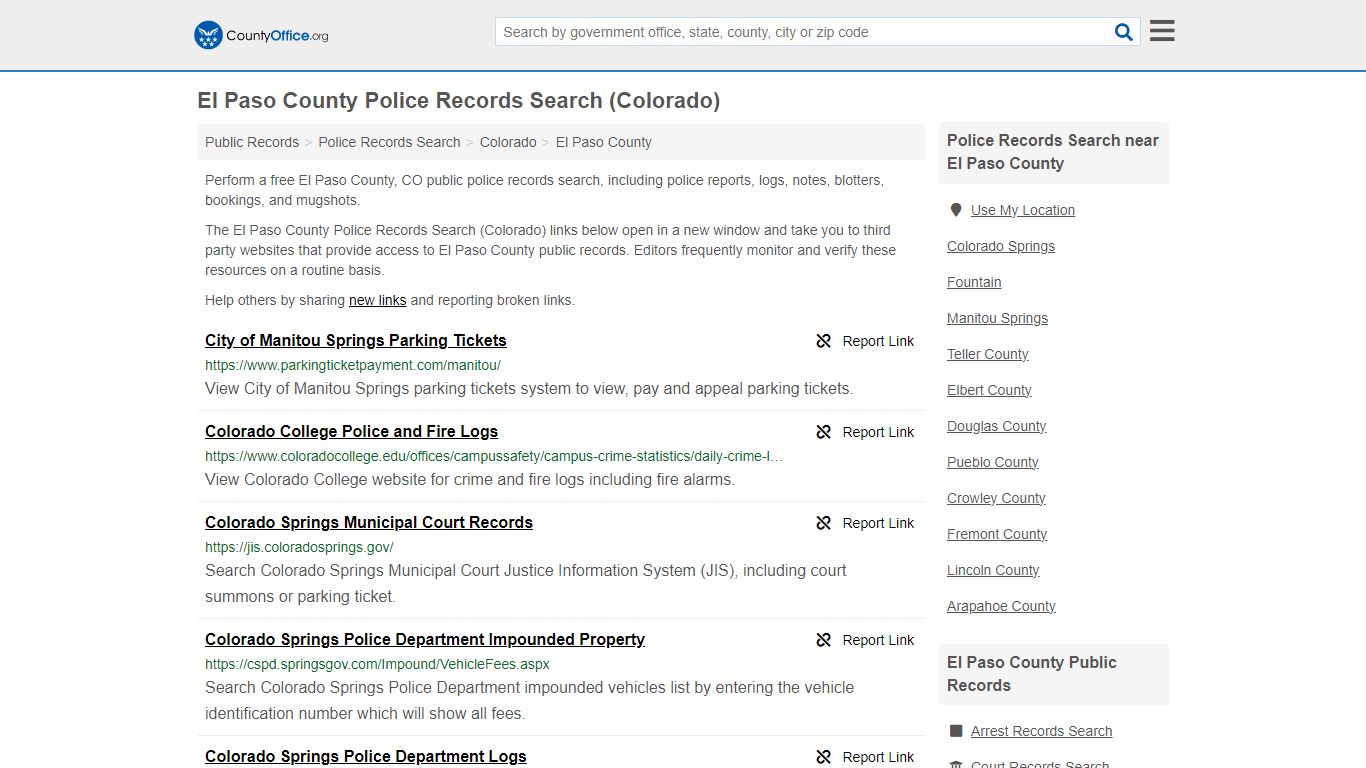The height and width of the screenshot is (768, 1366).
Task: Open Colorado Springs Police Department Logs
Action: 366,756
